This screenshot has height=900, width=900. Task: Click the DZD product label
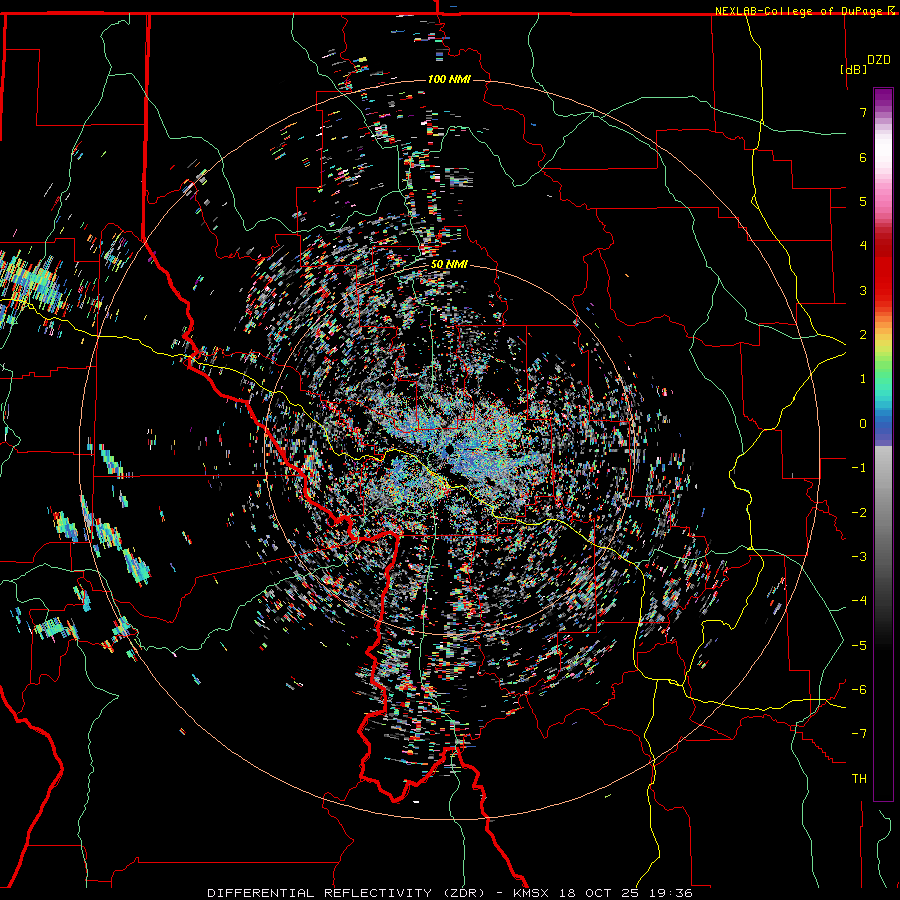(x=879, y=60)
